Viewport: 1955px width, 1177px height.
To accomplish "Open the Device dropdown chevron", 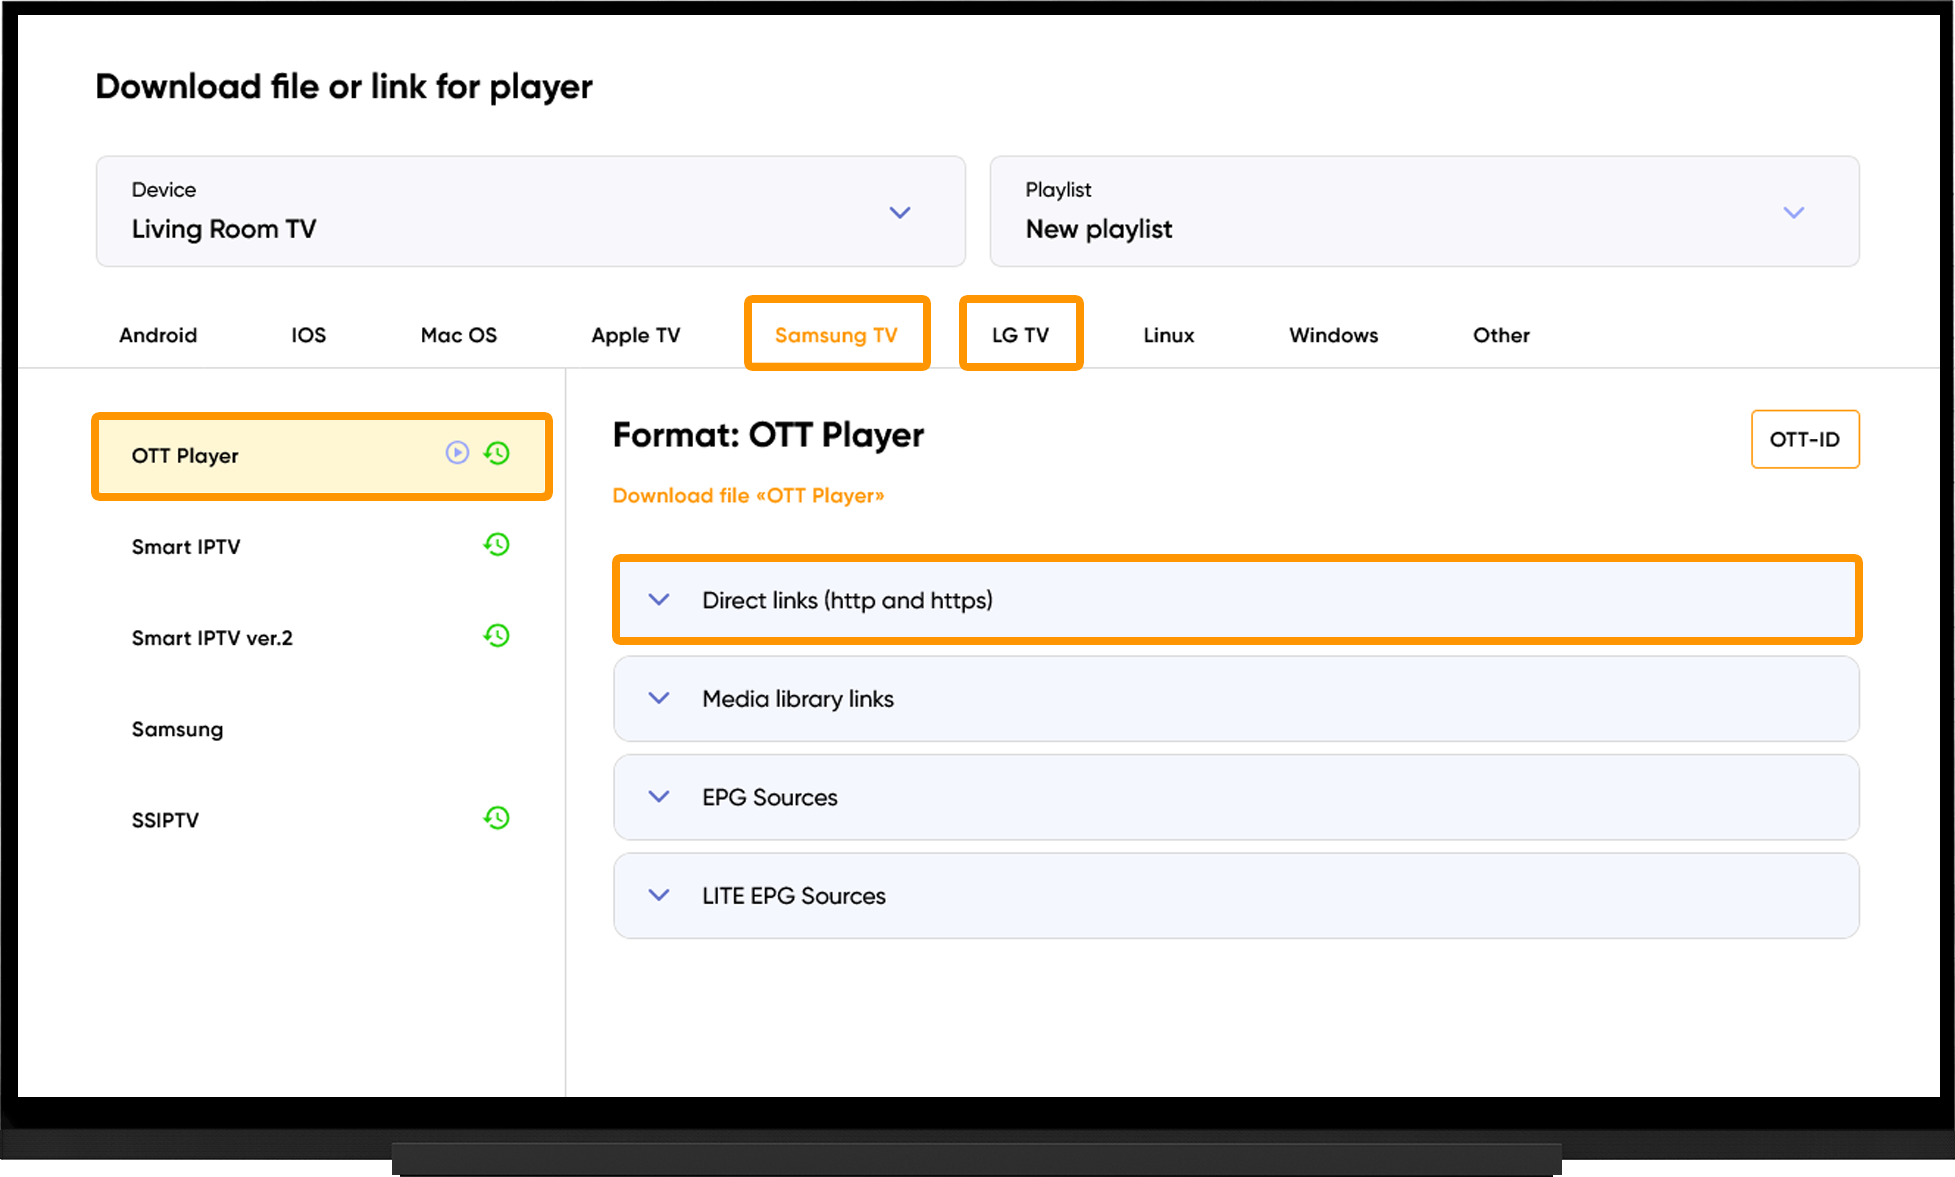I will (900, 212).
